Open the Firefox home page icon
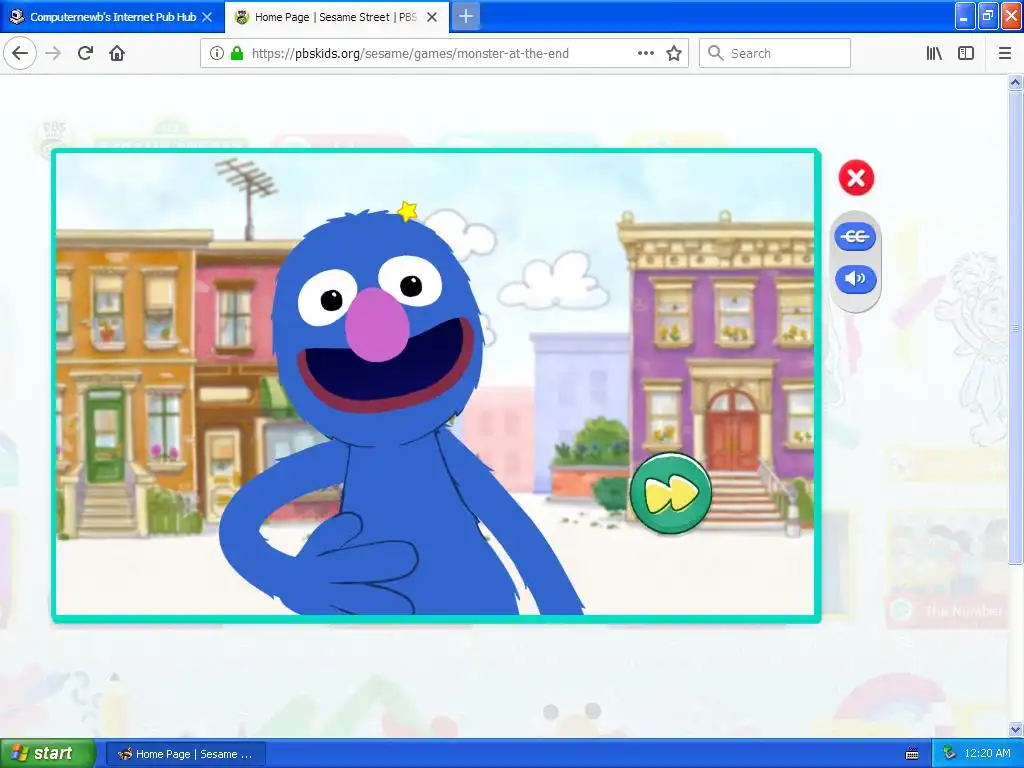 (117, 54)
